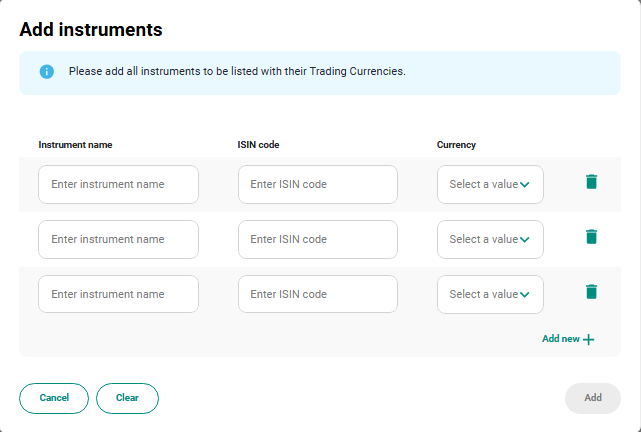
Task: Focus second row instrument name field
Action: click(118, 239)
